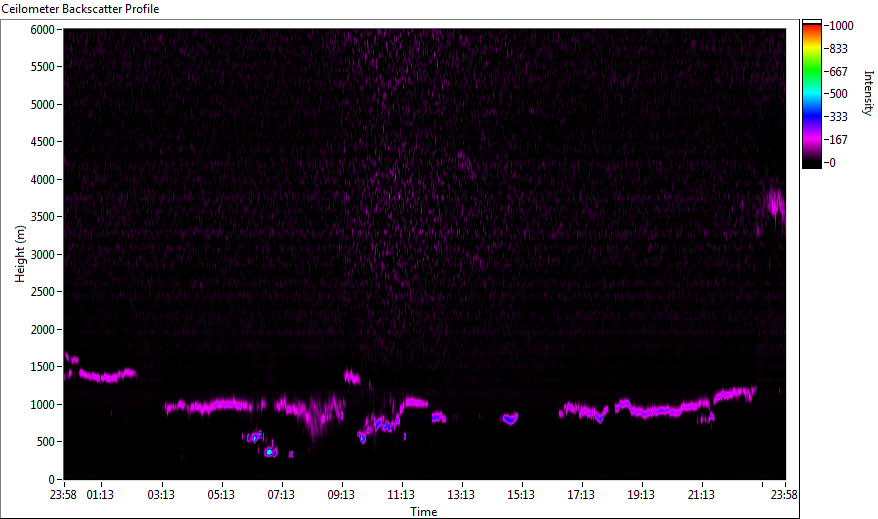This screenshot has width=878, height=519.
Task: Click the 0 height axis value
Action: point(52,480)
